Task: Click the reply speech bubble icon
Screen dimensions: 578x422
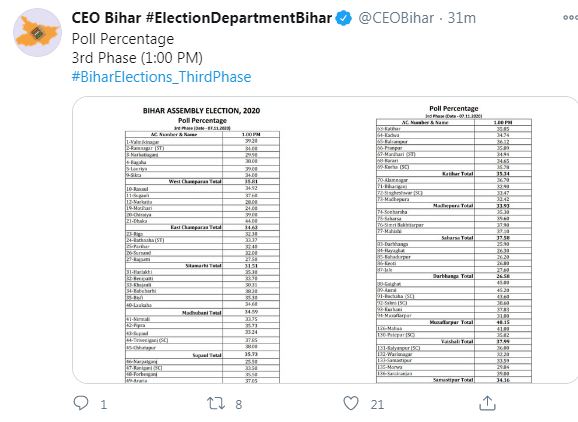Action: [81, 403]
